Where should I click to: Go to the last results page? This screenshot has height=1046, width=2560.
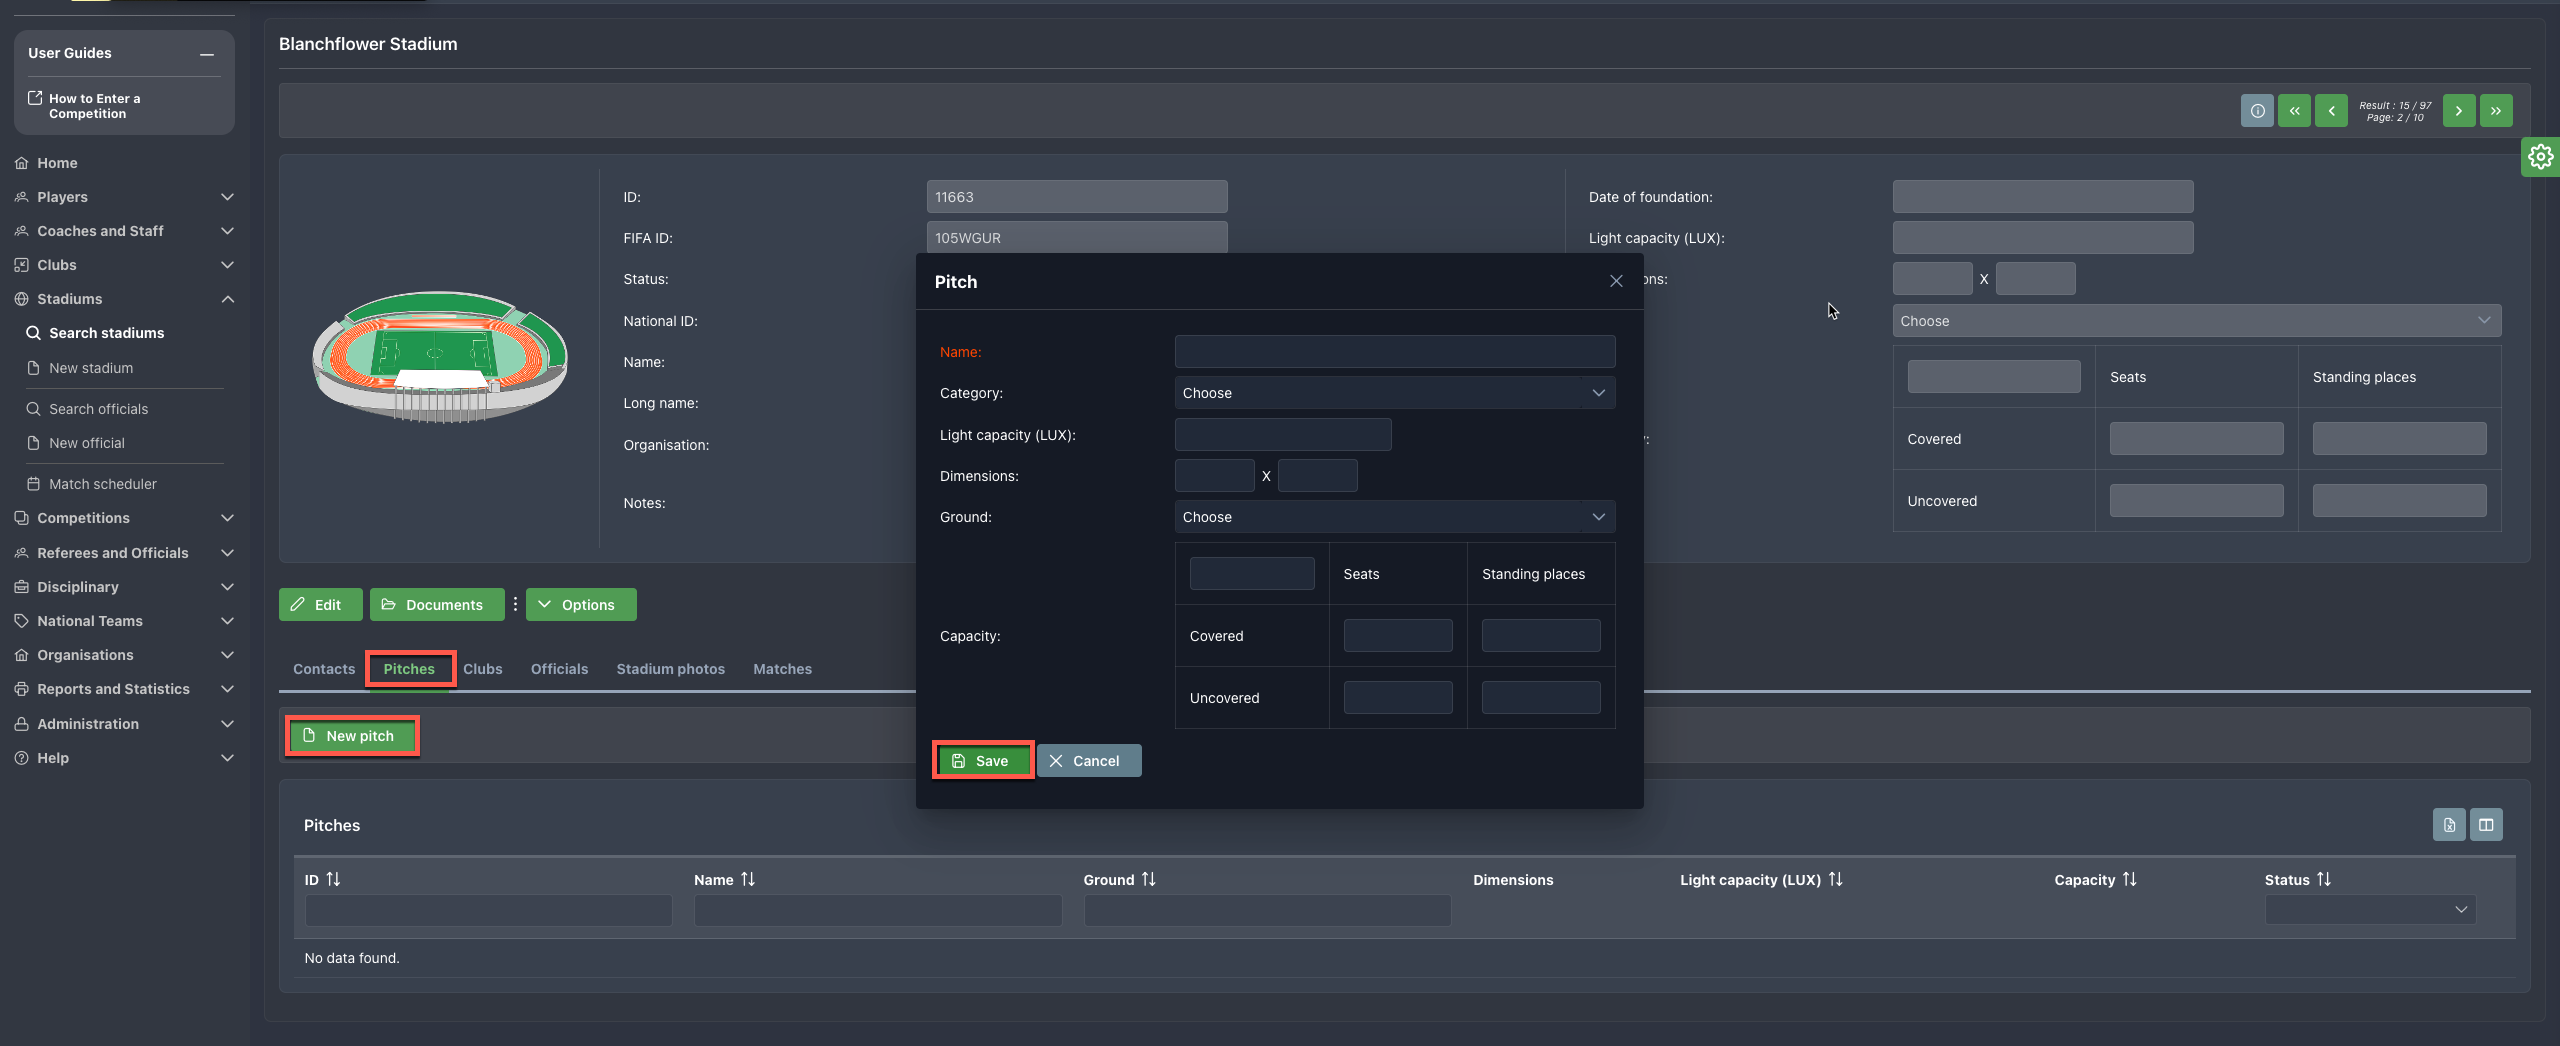click(x=2496, y=111)
